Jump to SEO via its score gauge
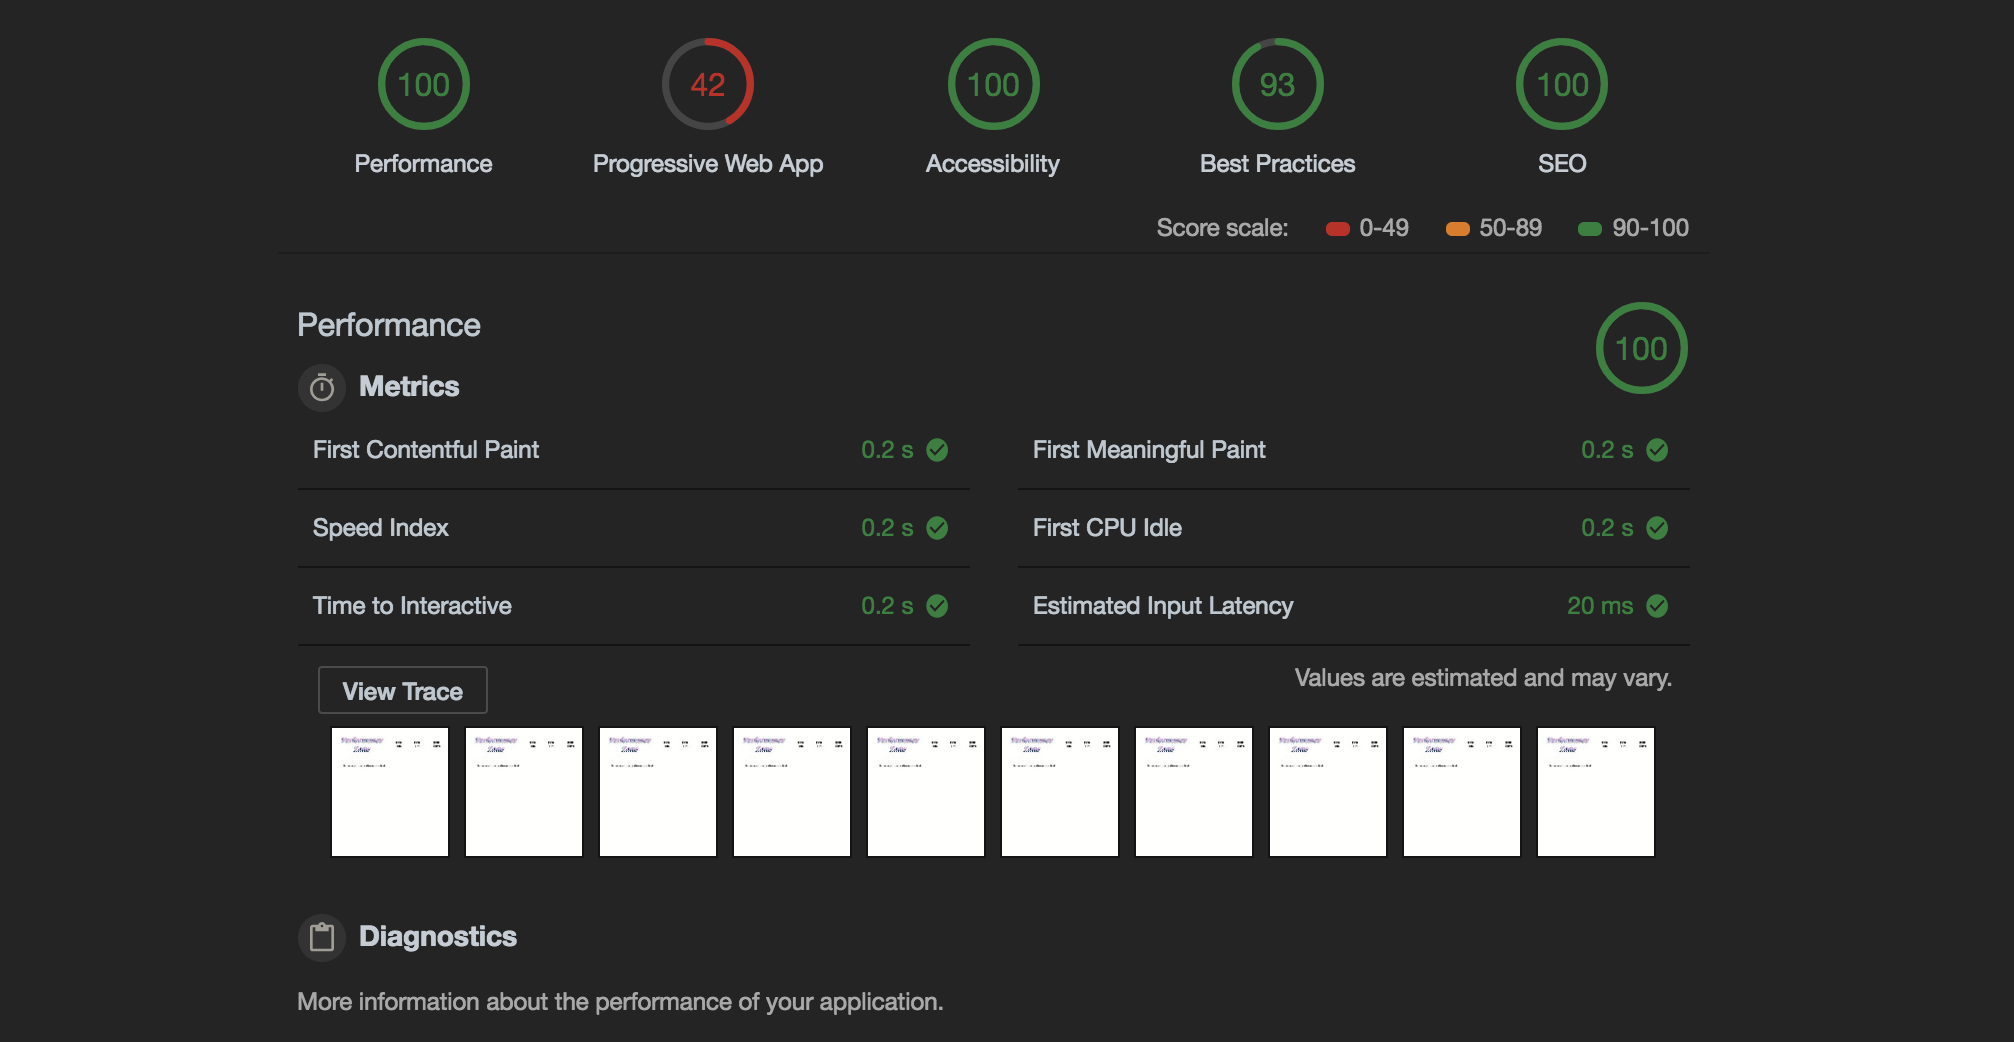Viewport: 2014px width, 1042px height. point(1561,85)
